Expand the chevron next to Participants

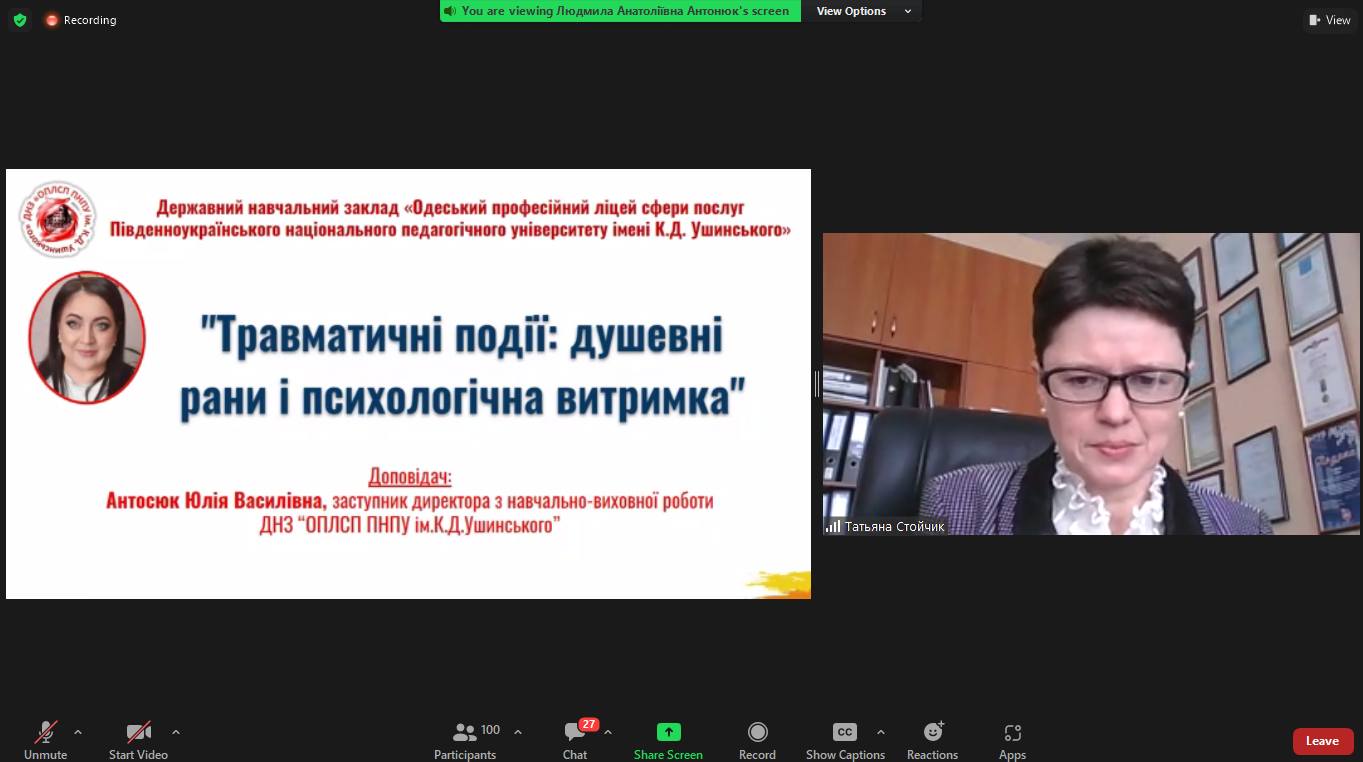[x=518, y=732]
